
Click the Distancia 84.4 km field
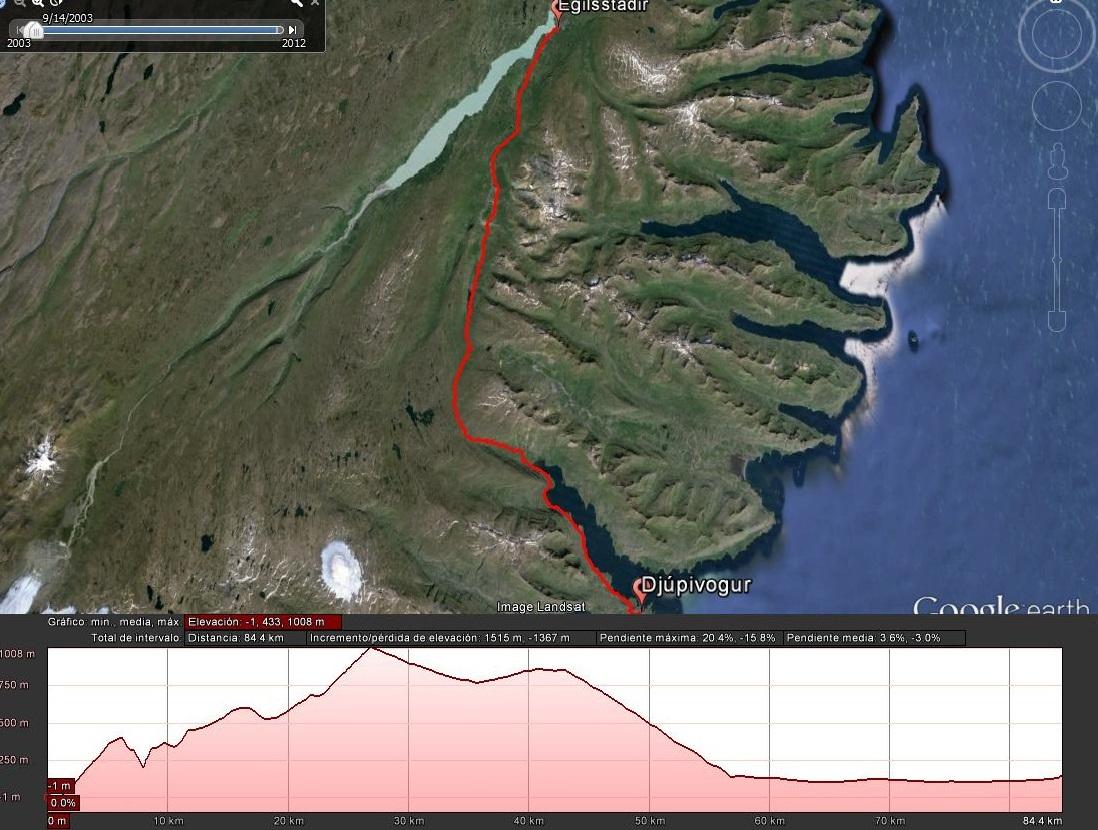click(x=245, y=638)
